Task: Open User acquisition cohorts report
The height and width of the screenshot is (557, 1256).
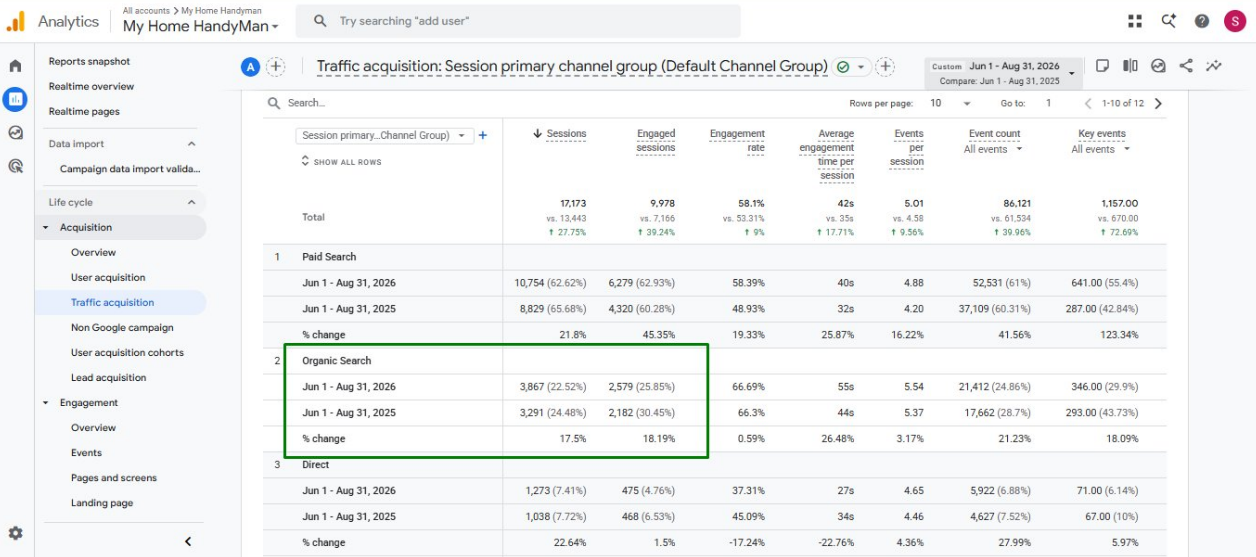Action: click(x=127, y=352)
